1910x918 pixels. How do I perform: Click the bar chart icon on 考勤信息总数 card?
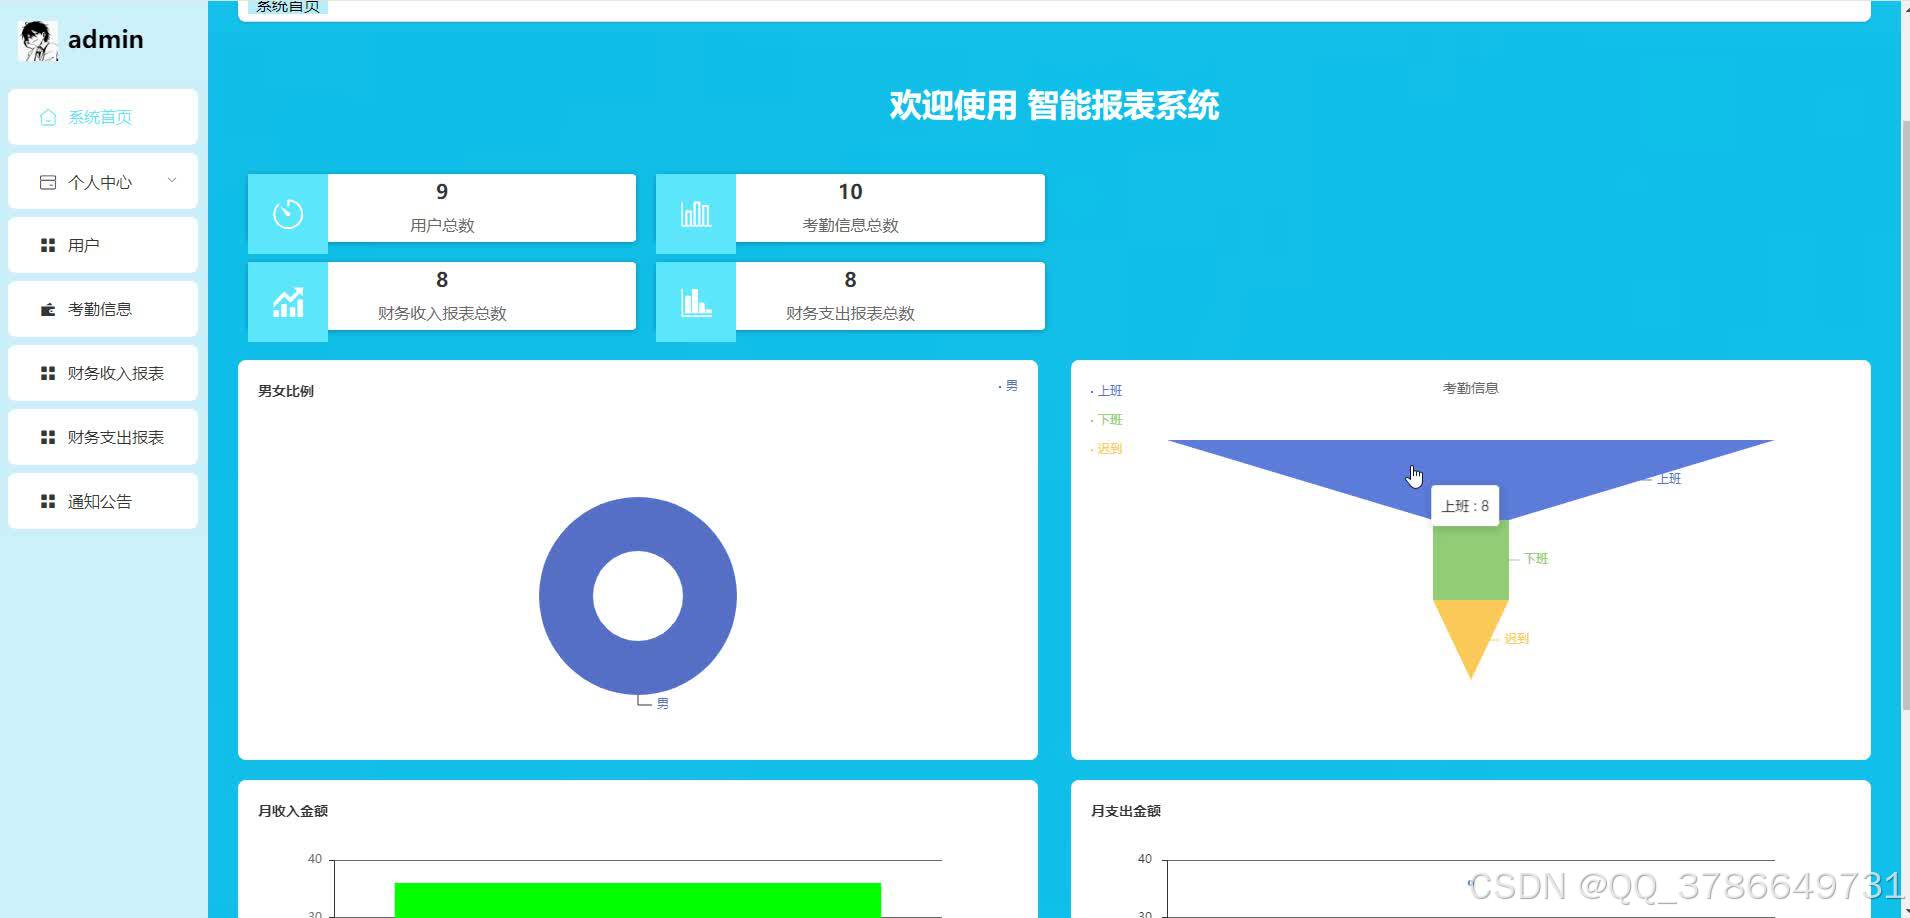[x=695, y=211]
